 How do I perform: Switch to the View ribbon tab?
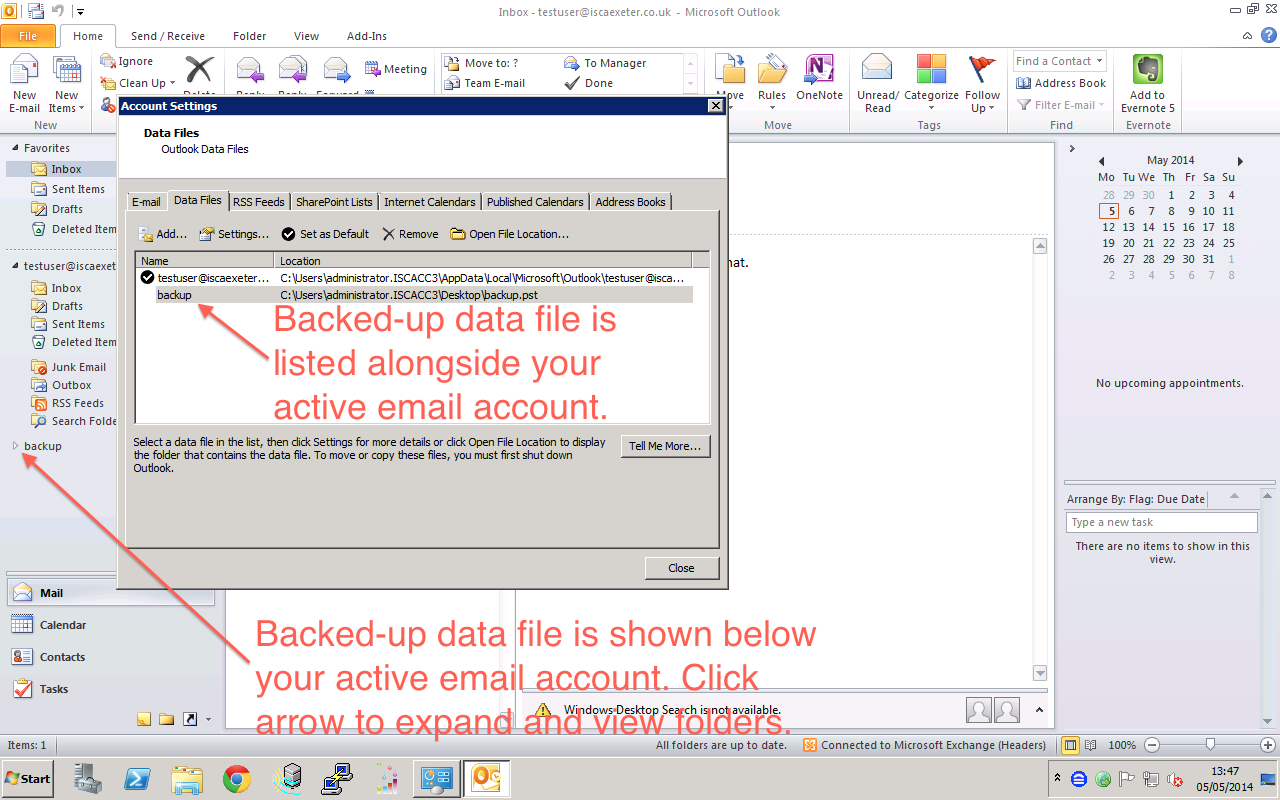[x=306, y=36]
